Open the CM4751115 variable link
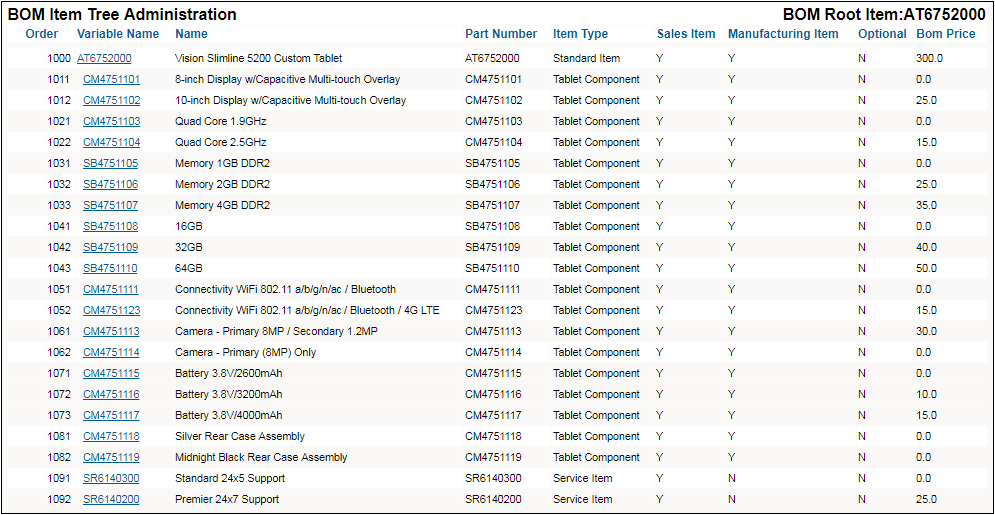The height and width of the screenshot is (515, 995). point(111,373)
